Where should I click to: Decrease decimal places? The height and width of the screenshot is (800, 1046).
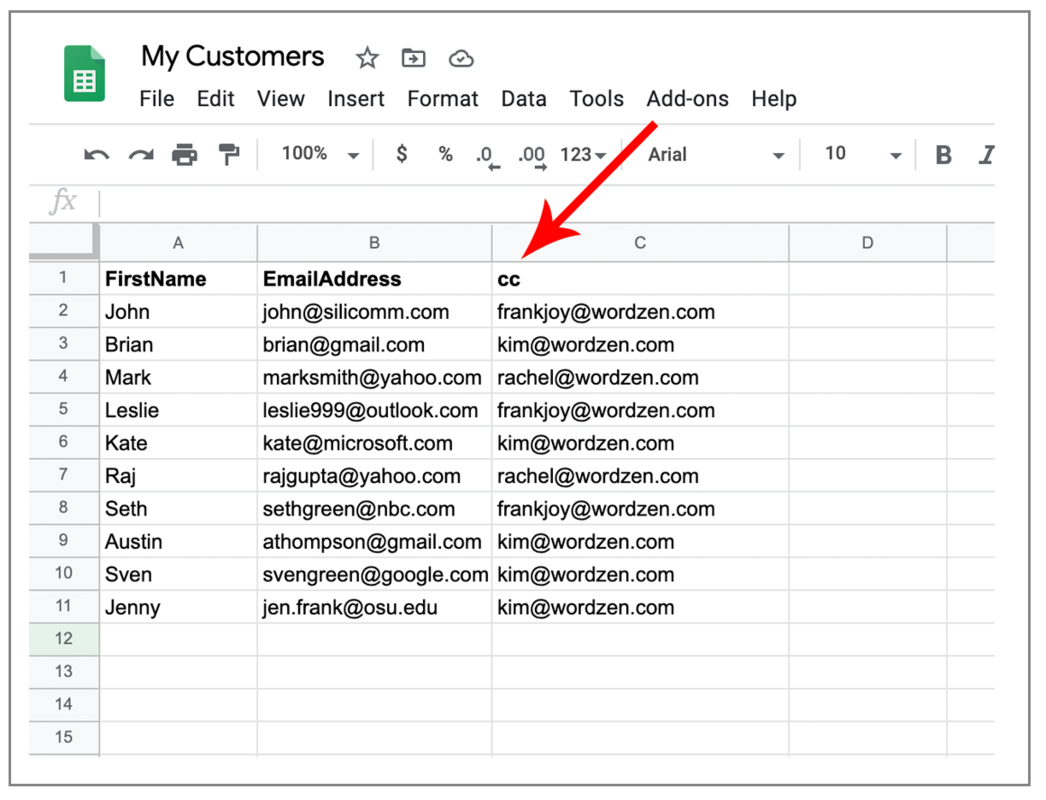487,154
